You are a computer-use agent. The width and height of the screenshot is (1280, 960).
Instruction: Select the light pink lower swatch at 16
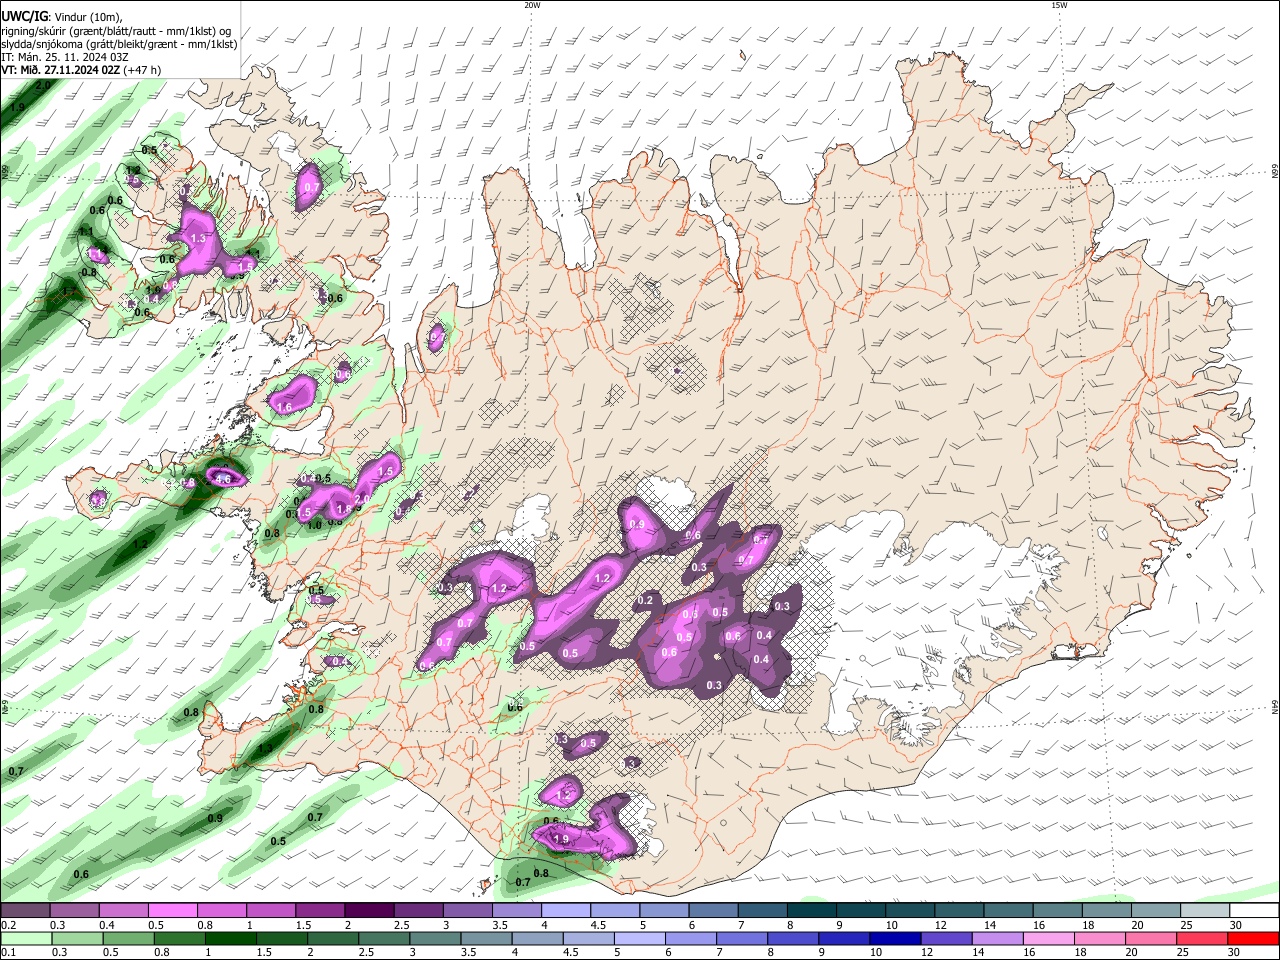point(1049,938)
